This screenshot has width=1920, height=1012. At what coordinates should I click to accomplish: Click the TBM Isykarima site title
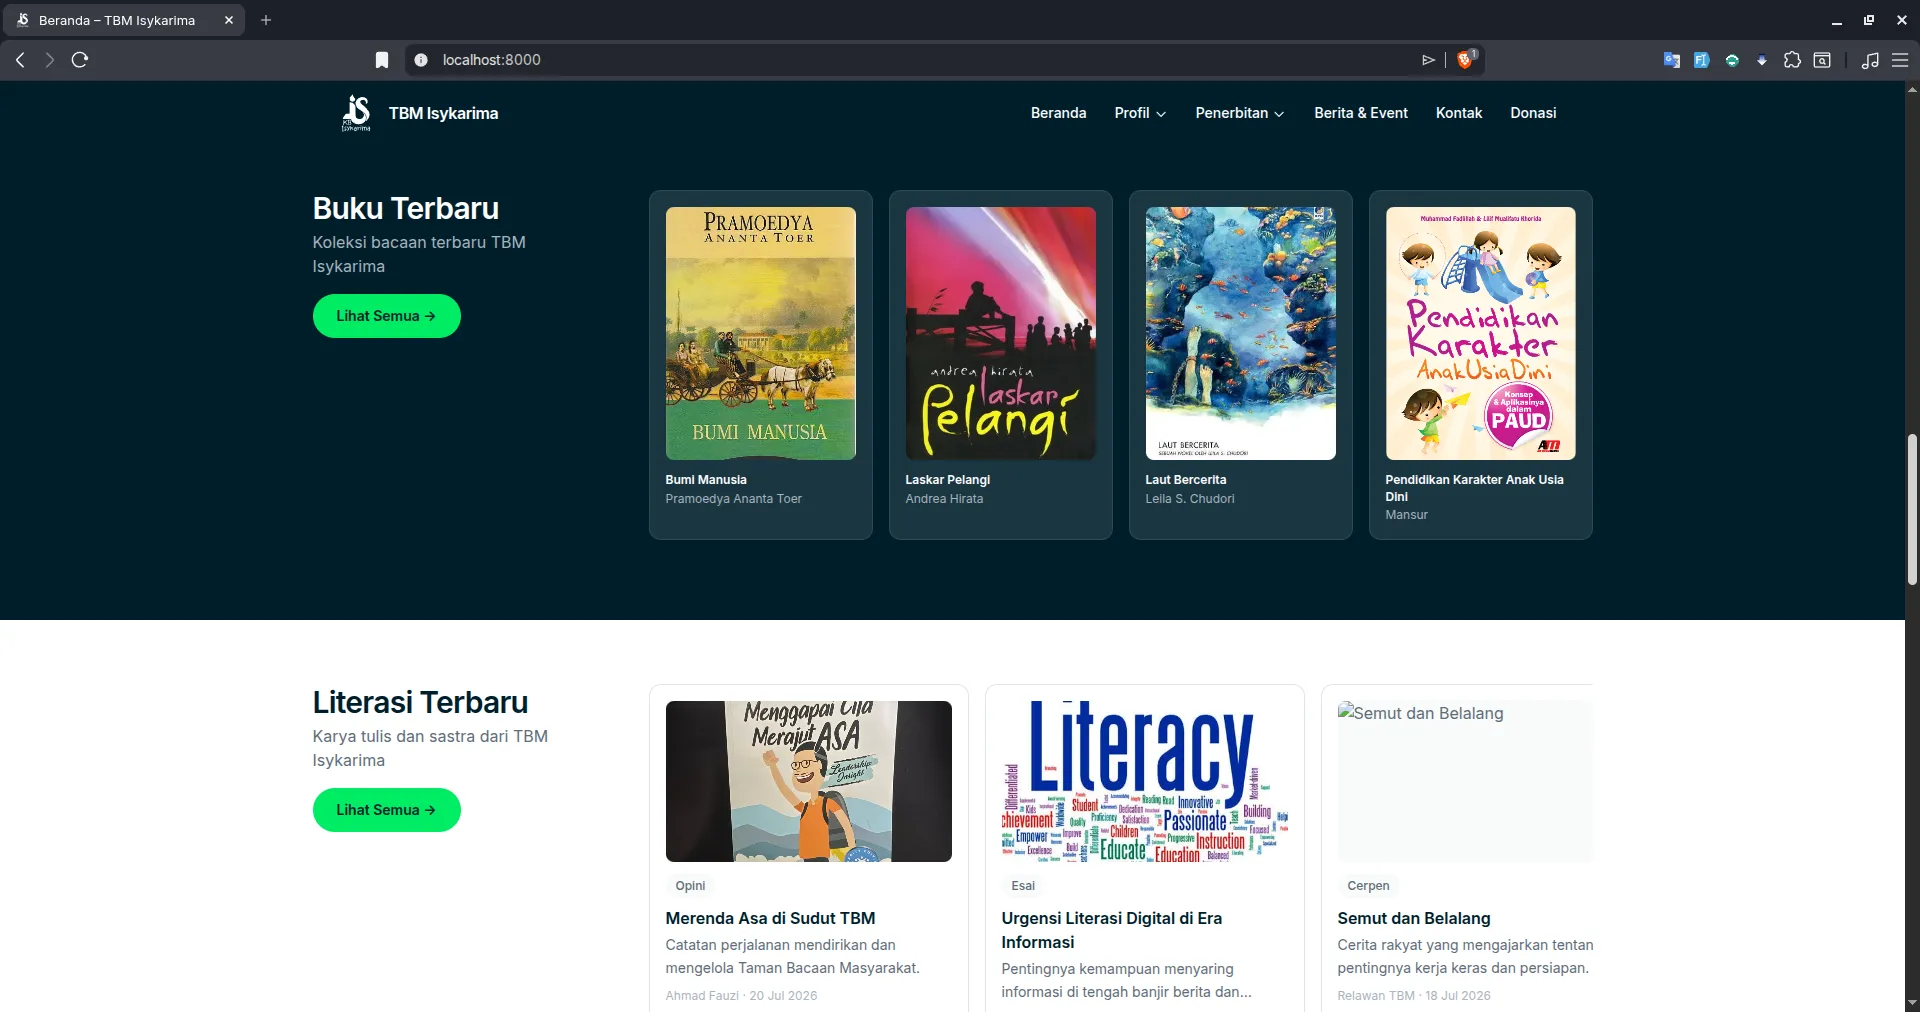(443, 113)
